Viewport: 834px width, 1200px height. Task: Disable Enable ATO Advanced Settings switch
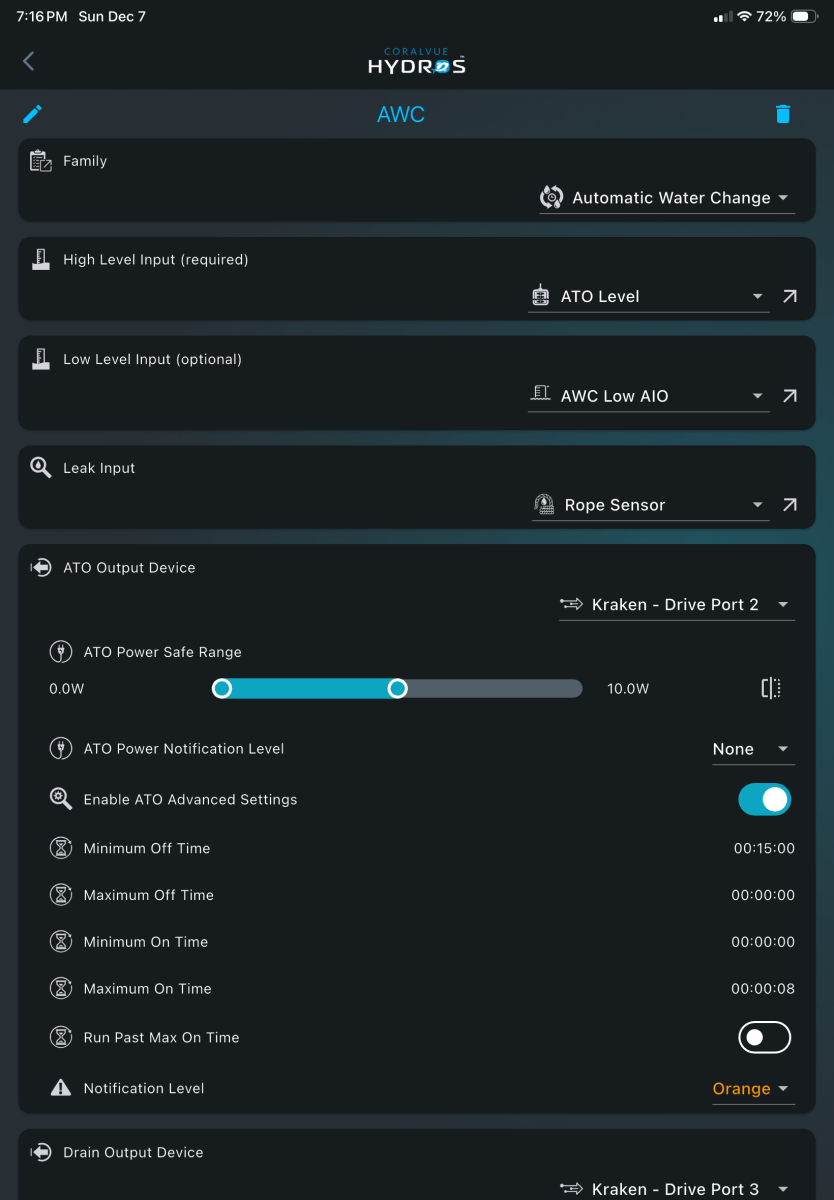765,799
